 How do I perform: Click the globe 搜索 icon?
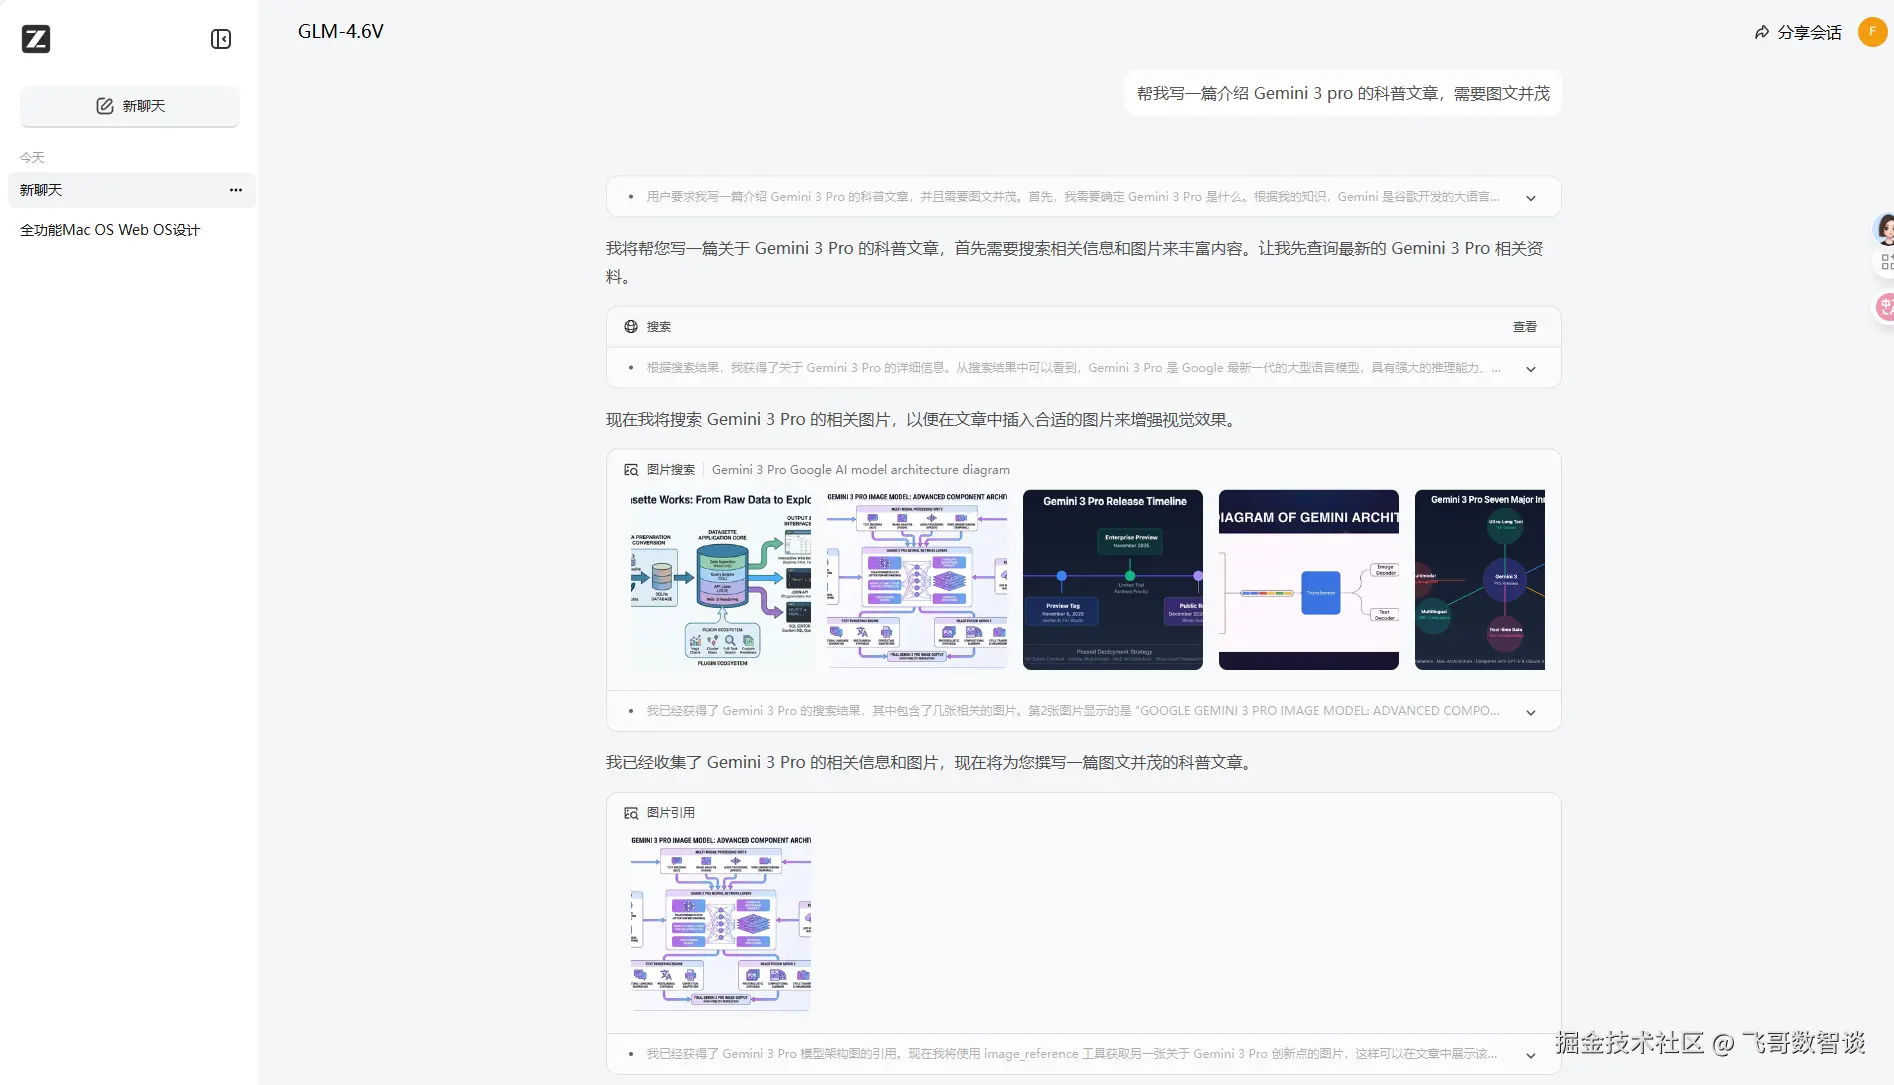point(631,327)
